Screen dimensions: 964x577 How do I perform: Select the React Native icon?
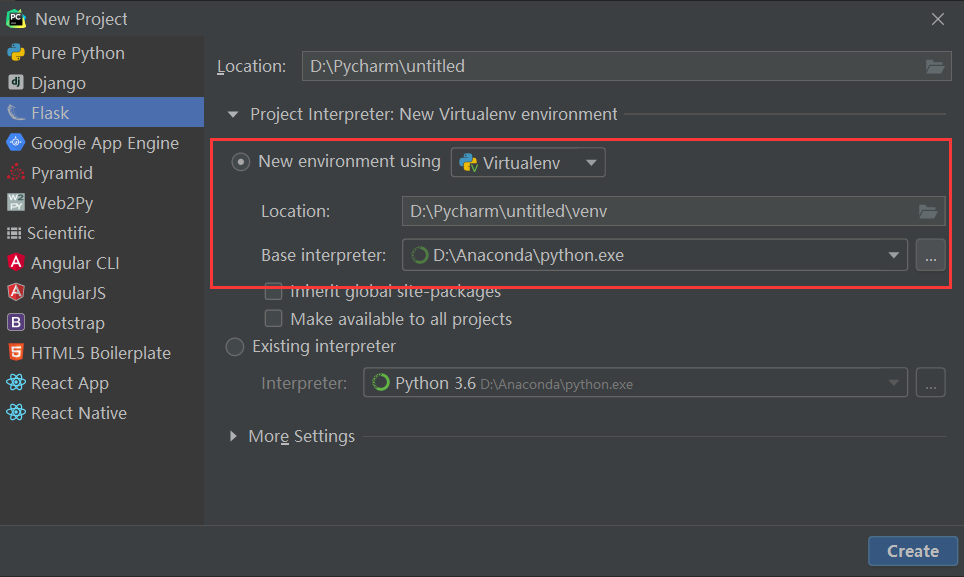click(x=16, y=412)
